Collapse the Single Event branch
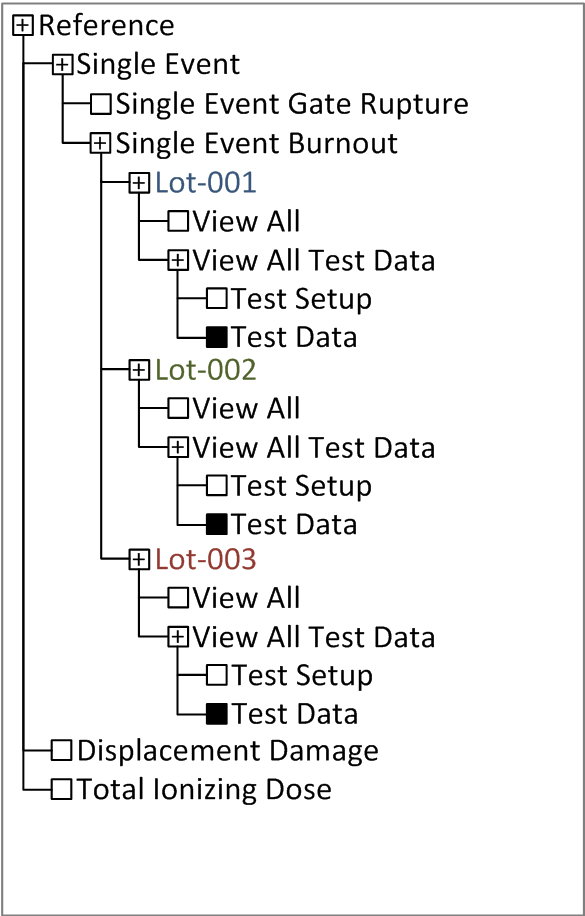This screenshot has width=585, height=916. coord(61,65)
